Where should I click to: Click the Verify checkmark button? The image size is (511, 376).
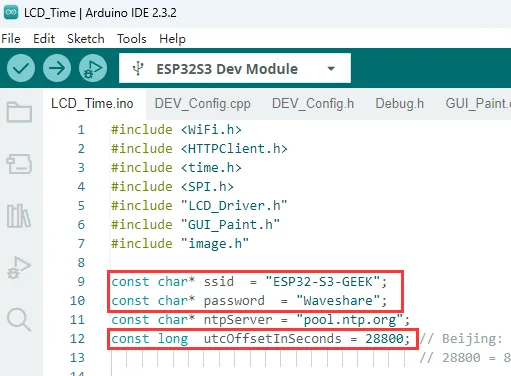[x=21, y=68]
